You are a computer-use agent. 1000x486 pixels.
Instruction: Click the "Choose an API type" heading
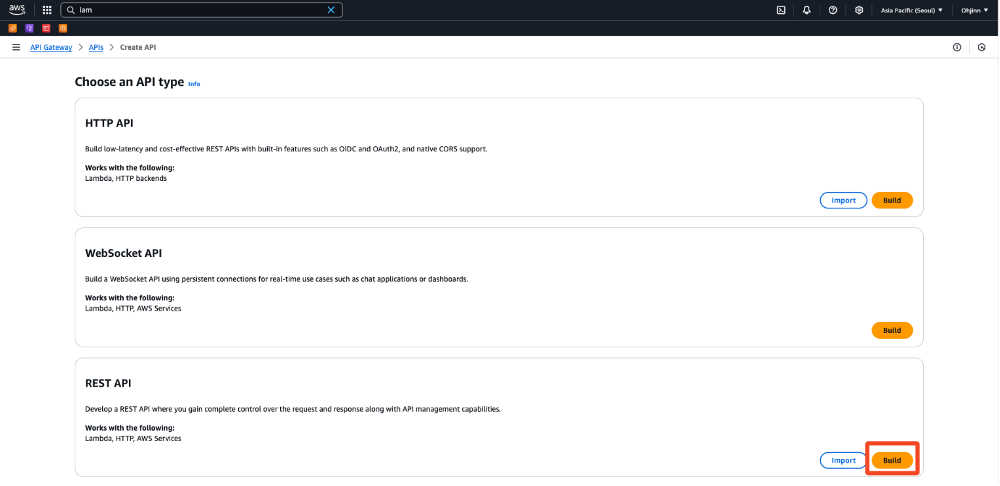pyautogui.click(x=129, y=82)
